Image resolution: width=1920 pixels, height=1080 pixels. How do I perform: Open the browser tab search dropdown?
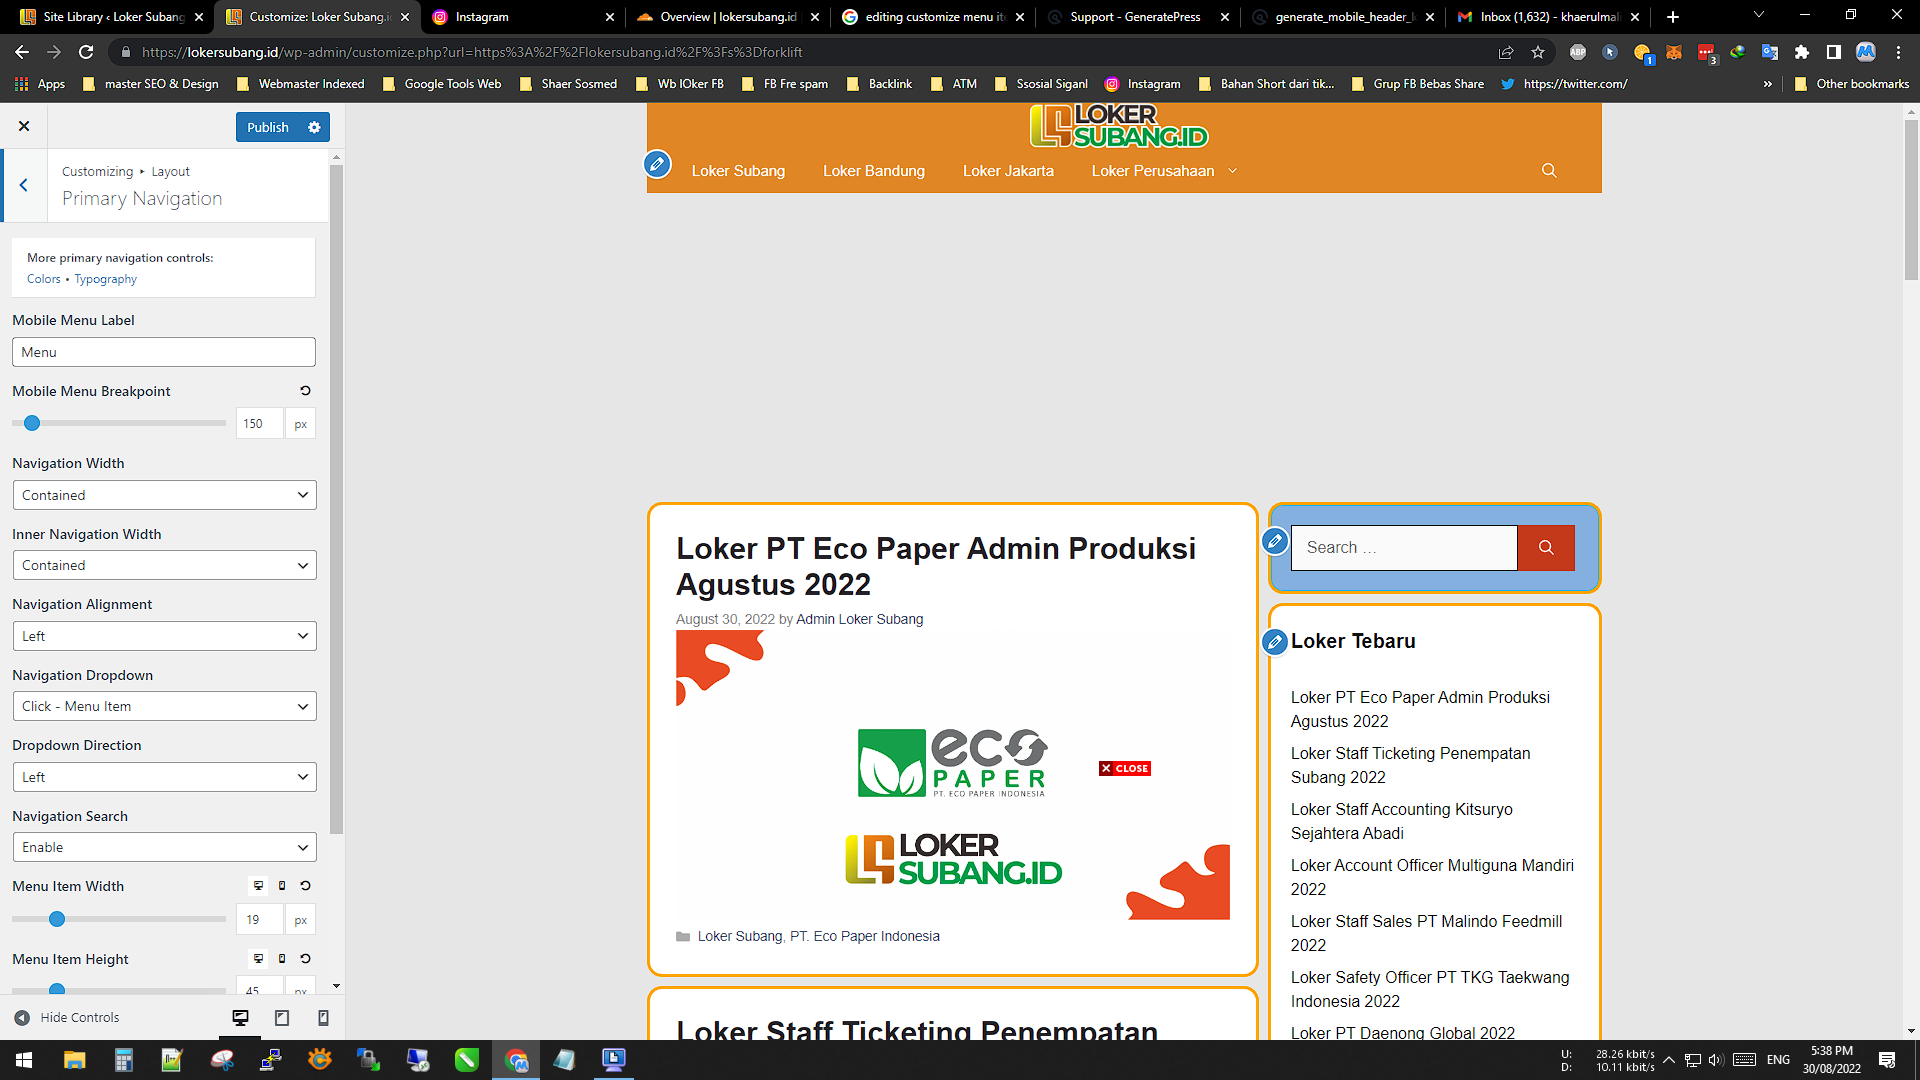pos(1759,15)
